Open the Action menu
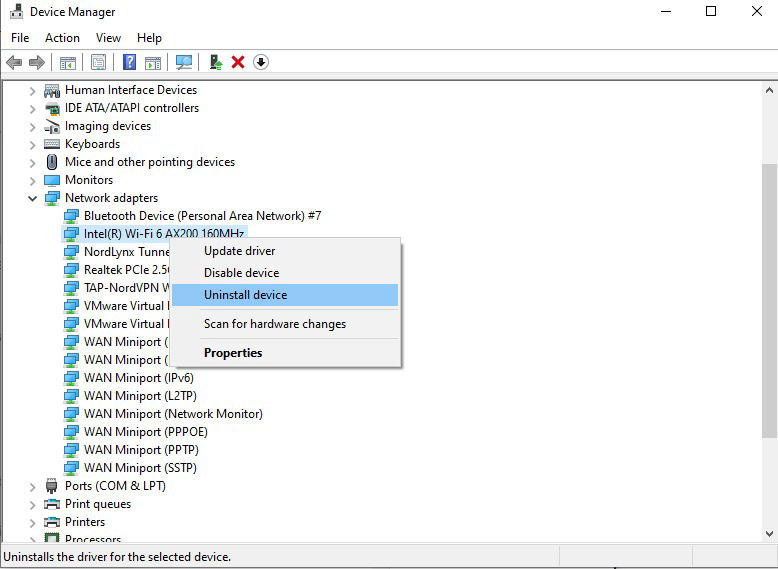778x569 pixels. pyautogui.click(x=62, y=38)
